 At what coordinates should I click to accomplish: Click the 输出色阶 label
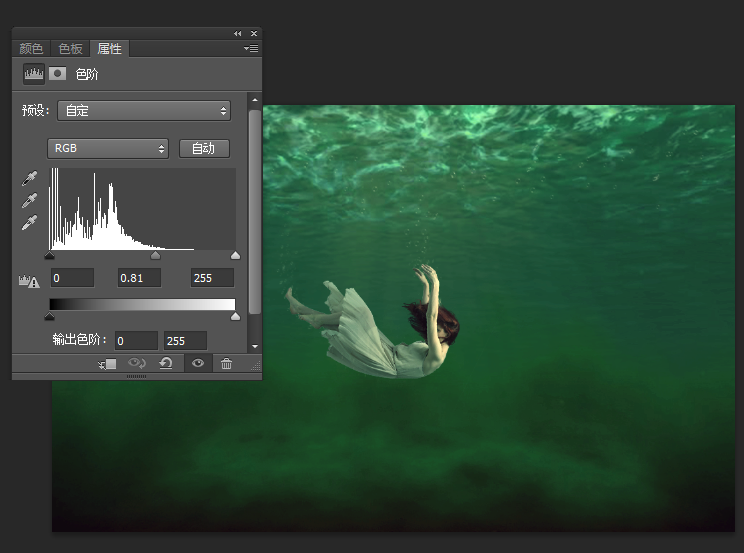[79, 340]
